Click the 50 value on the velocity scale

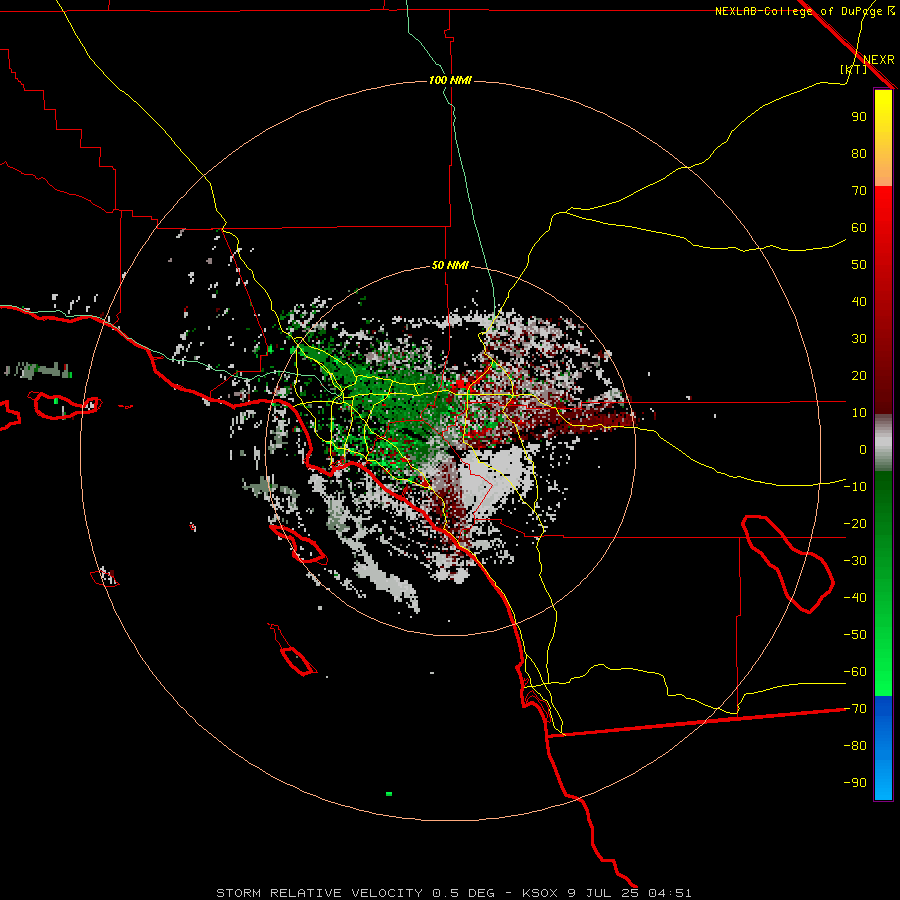click(859, 265)
